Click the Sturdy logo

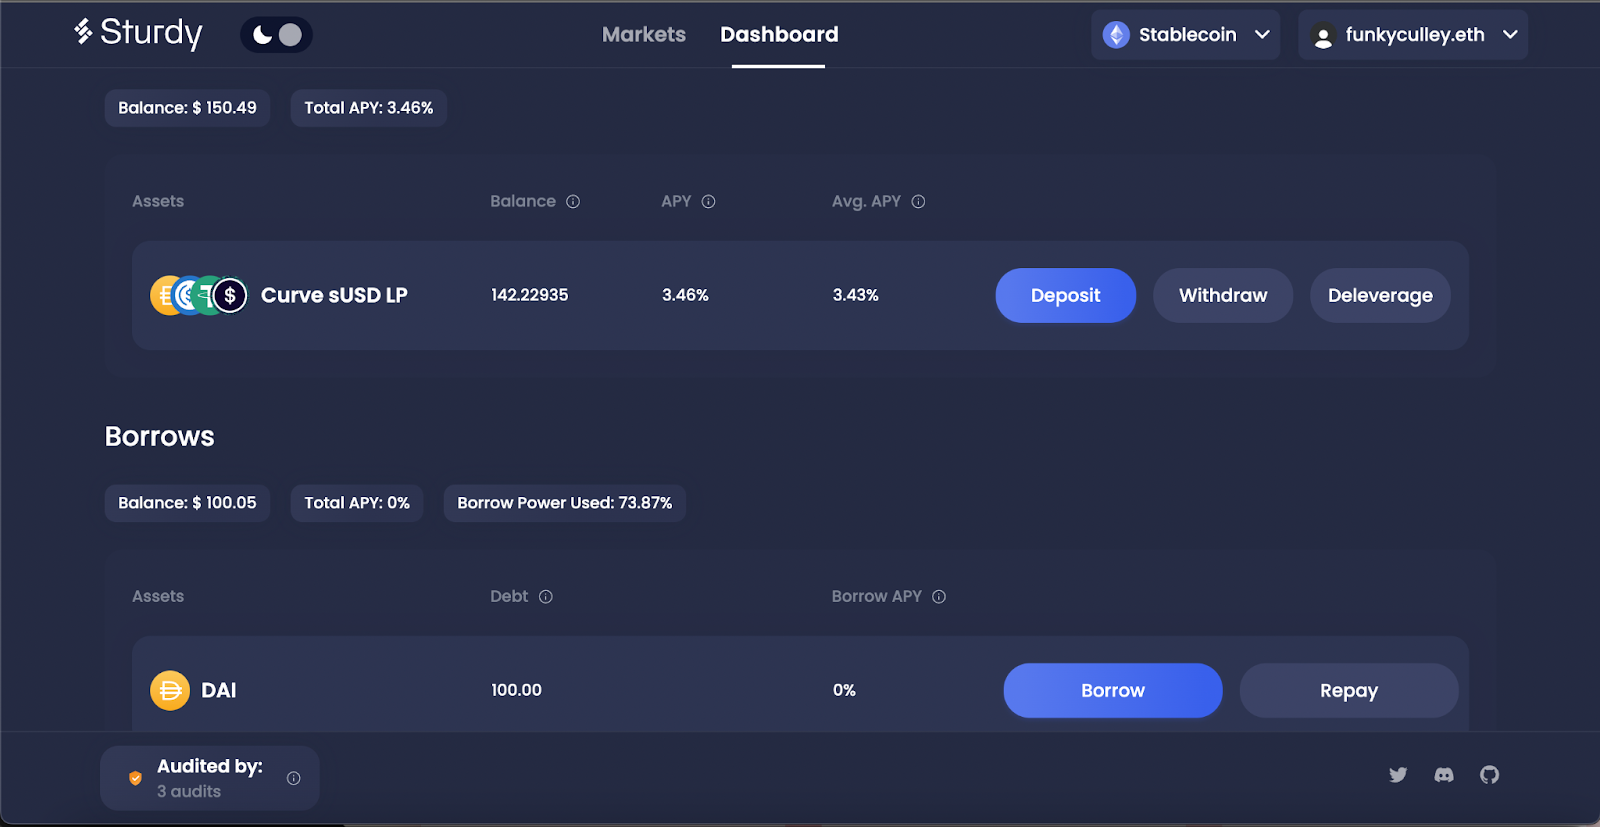coord(138,33)
